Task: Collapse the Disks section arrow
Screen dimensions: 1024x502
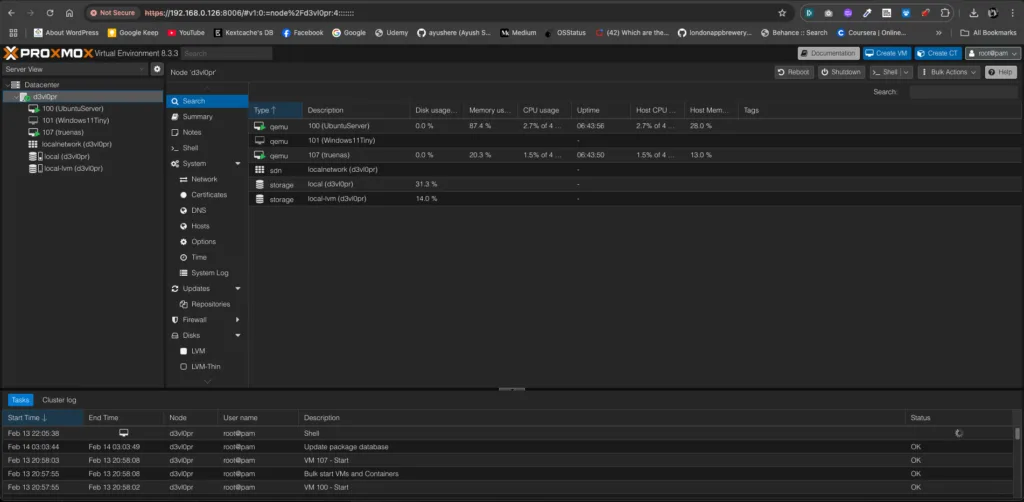Action: click(x=238, y=336)
